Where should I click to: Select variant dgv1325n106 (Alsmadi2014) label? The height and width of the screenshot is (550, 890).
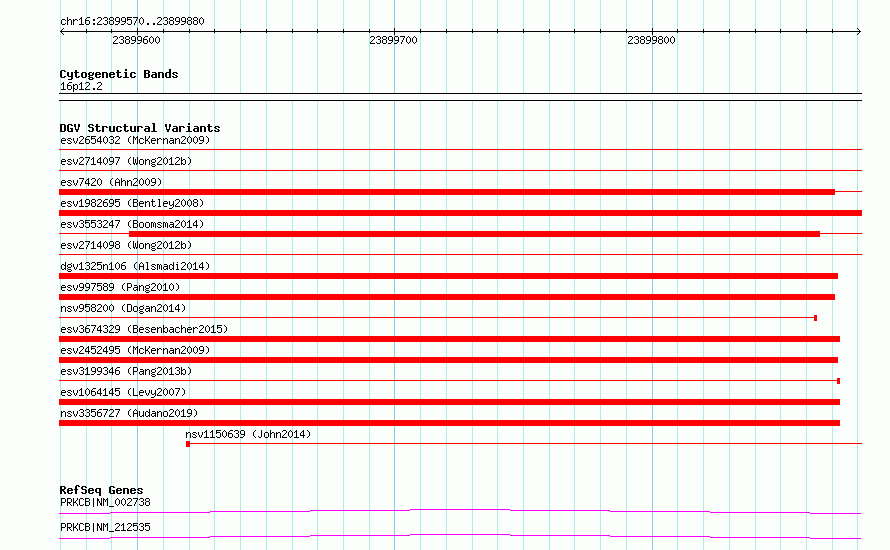coord(135,266)
